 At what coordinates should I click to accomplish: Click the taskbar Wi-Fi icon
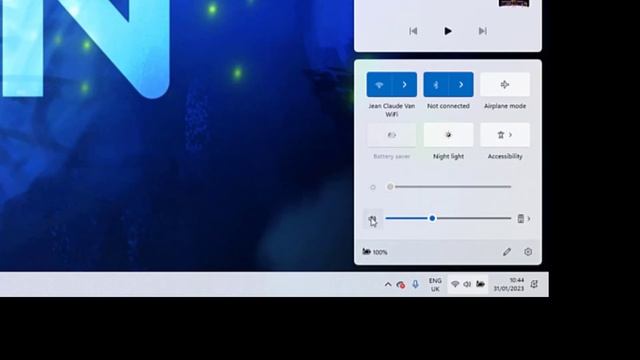click(x=455, y=284)
